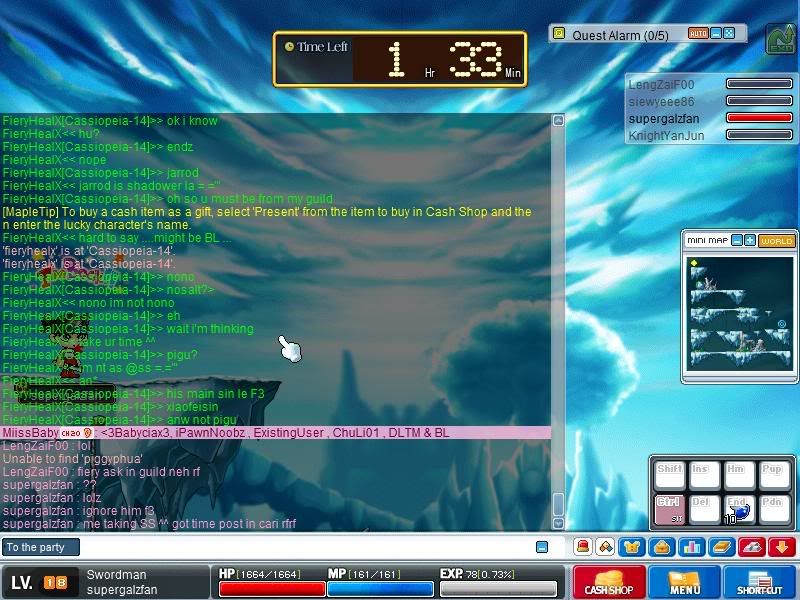800x600 pixels.
Task: Open the WORLD map tab
Action: coord(776,241)
